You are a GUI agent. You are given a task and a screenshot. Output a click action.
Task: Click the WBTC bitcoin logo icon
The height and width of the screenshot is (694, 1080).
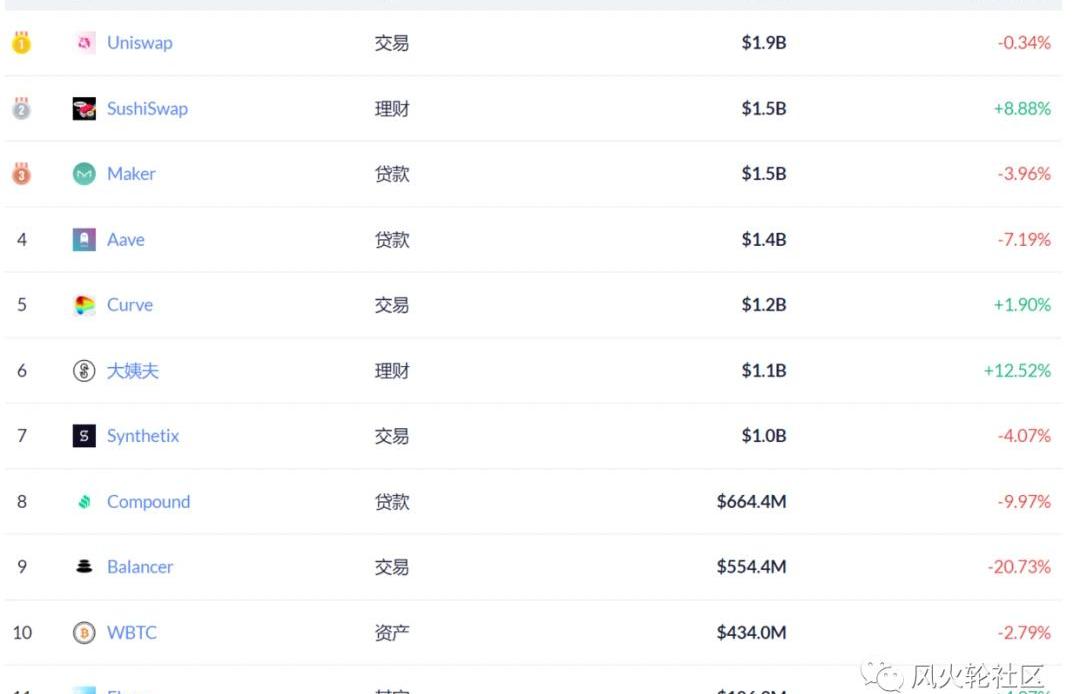point(84,633)
